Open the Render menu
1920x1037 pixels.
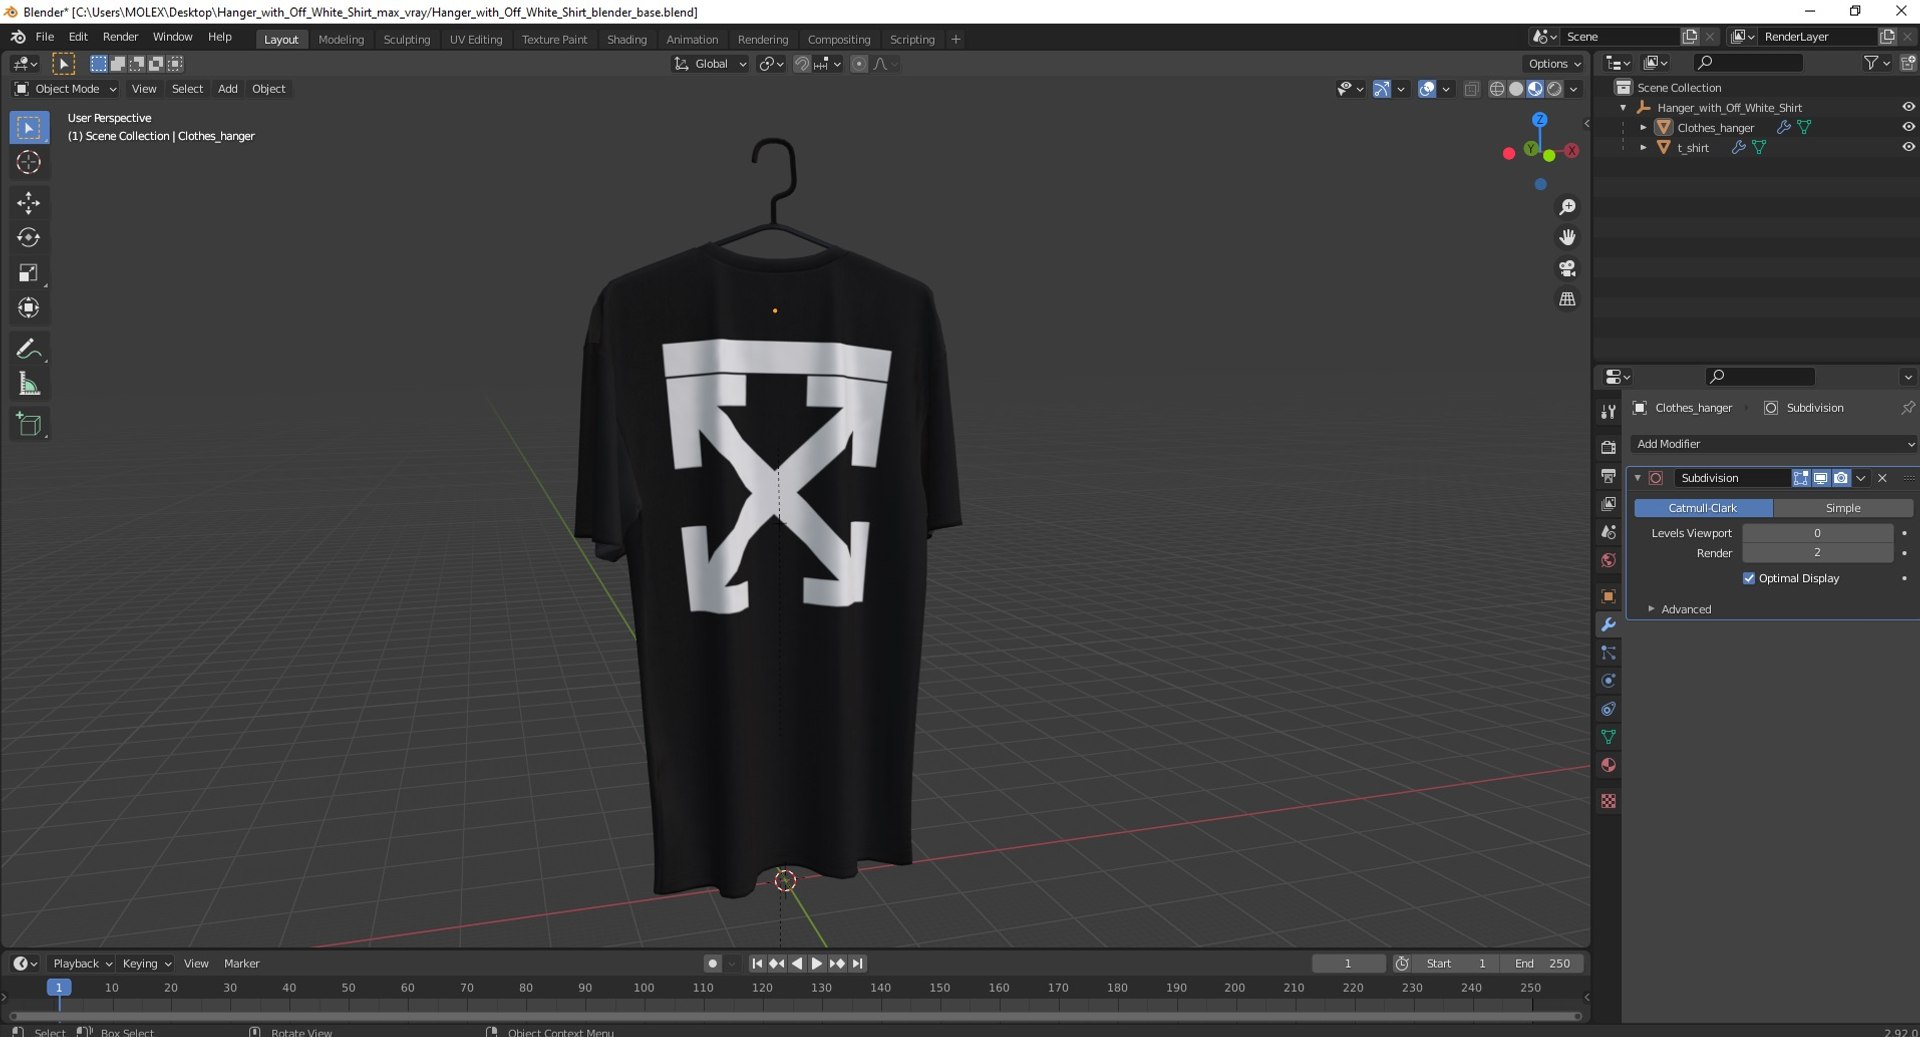[120, 37]
